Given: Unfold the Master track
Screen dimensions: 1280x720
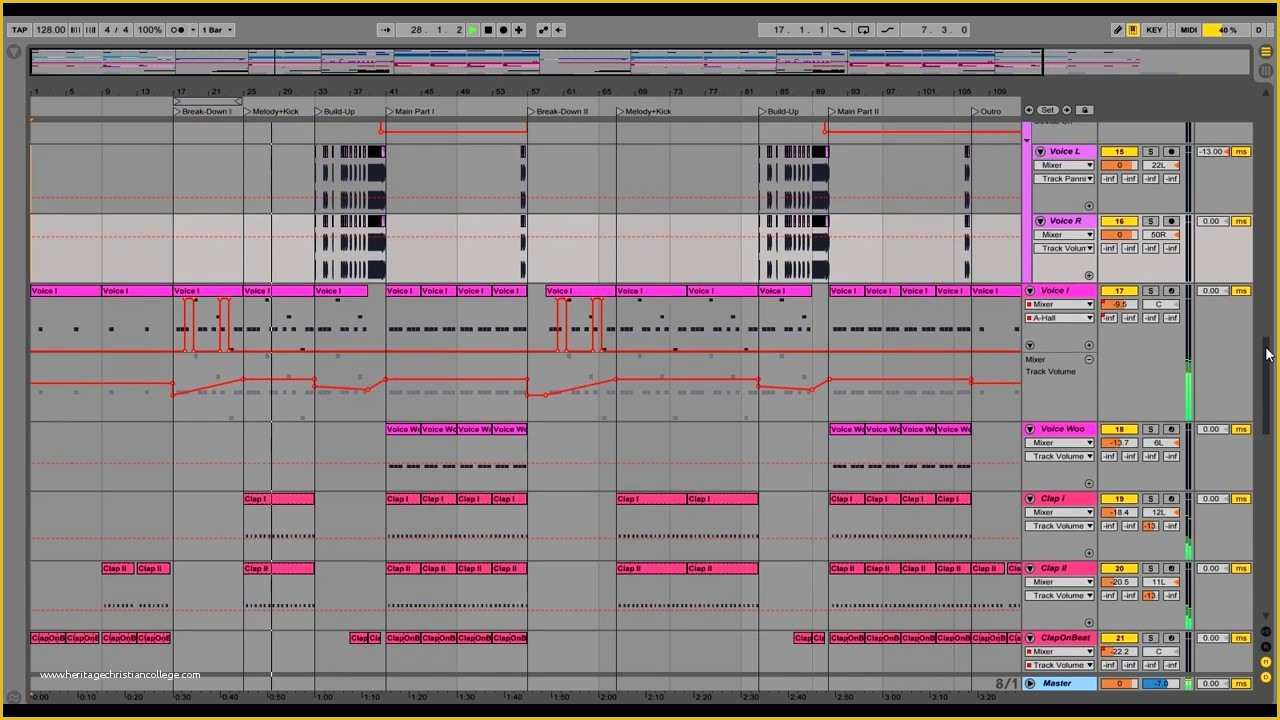Looking at the screenshot, I should click(1030, 684).
